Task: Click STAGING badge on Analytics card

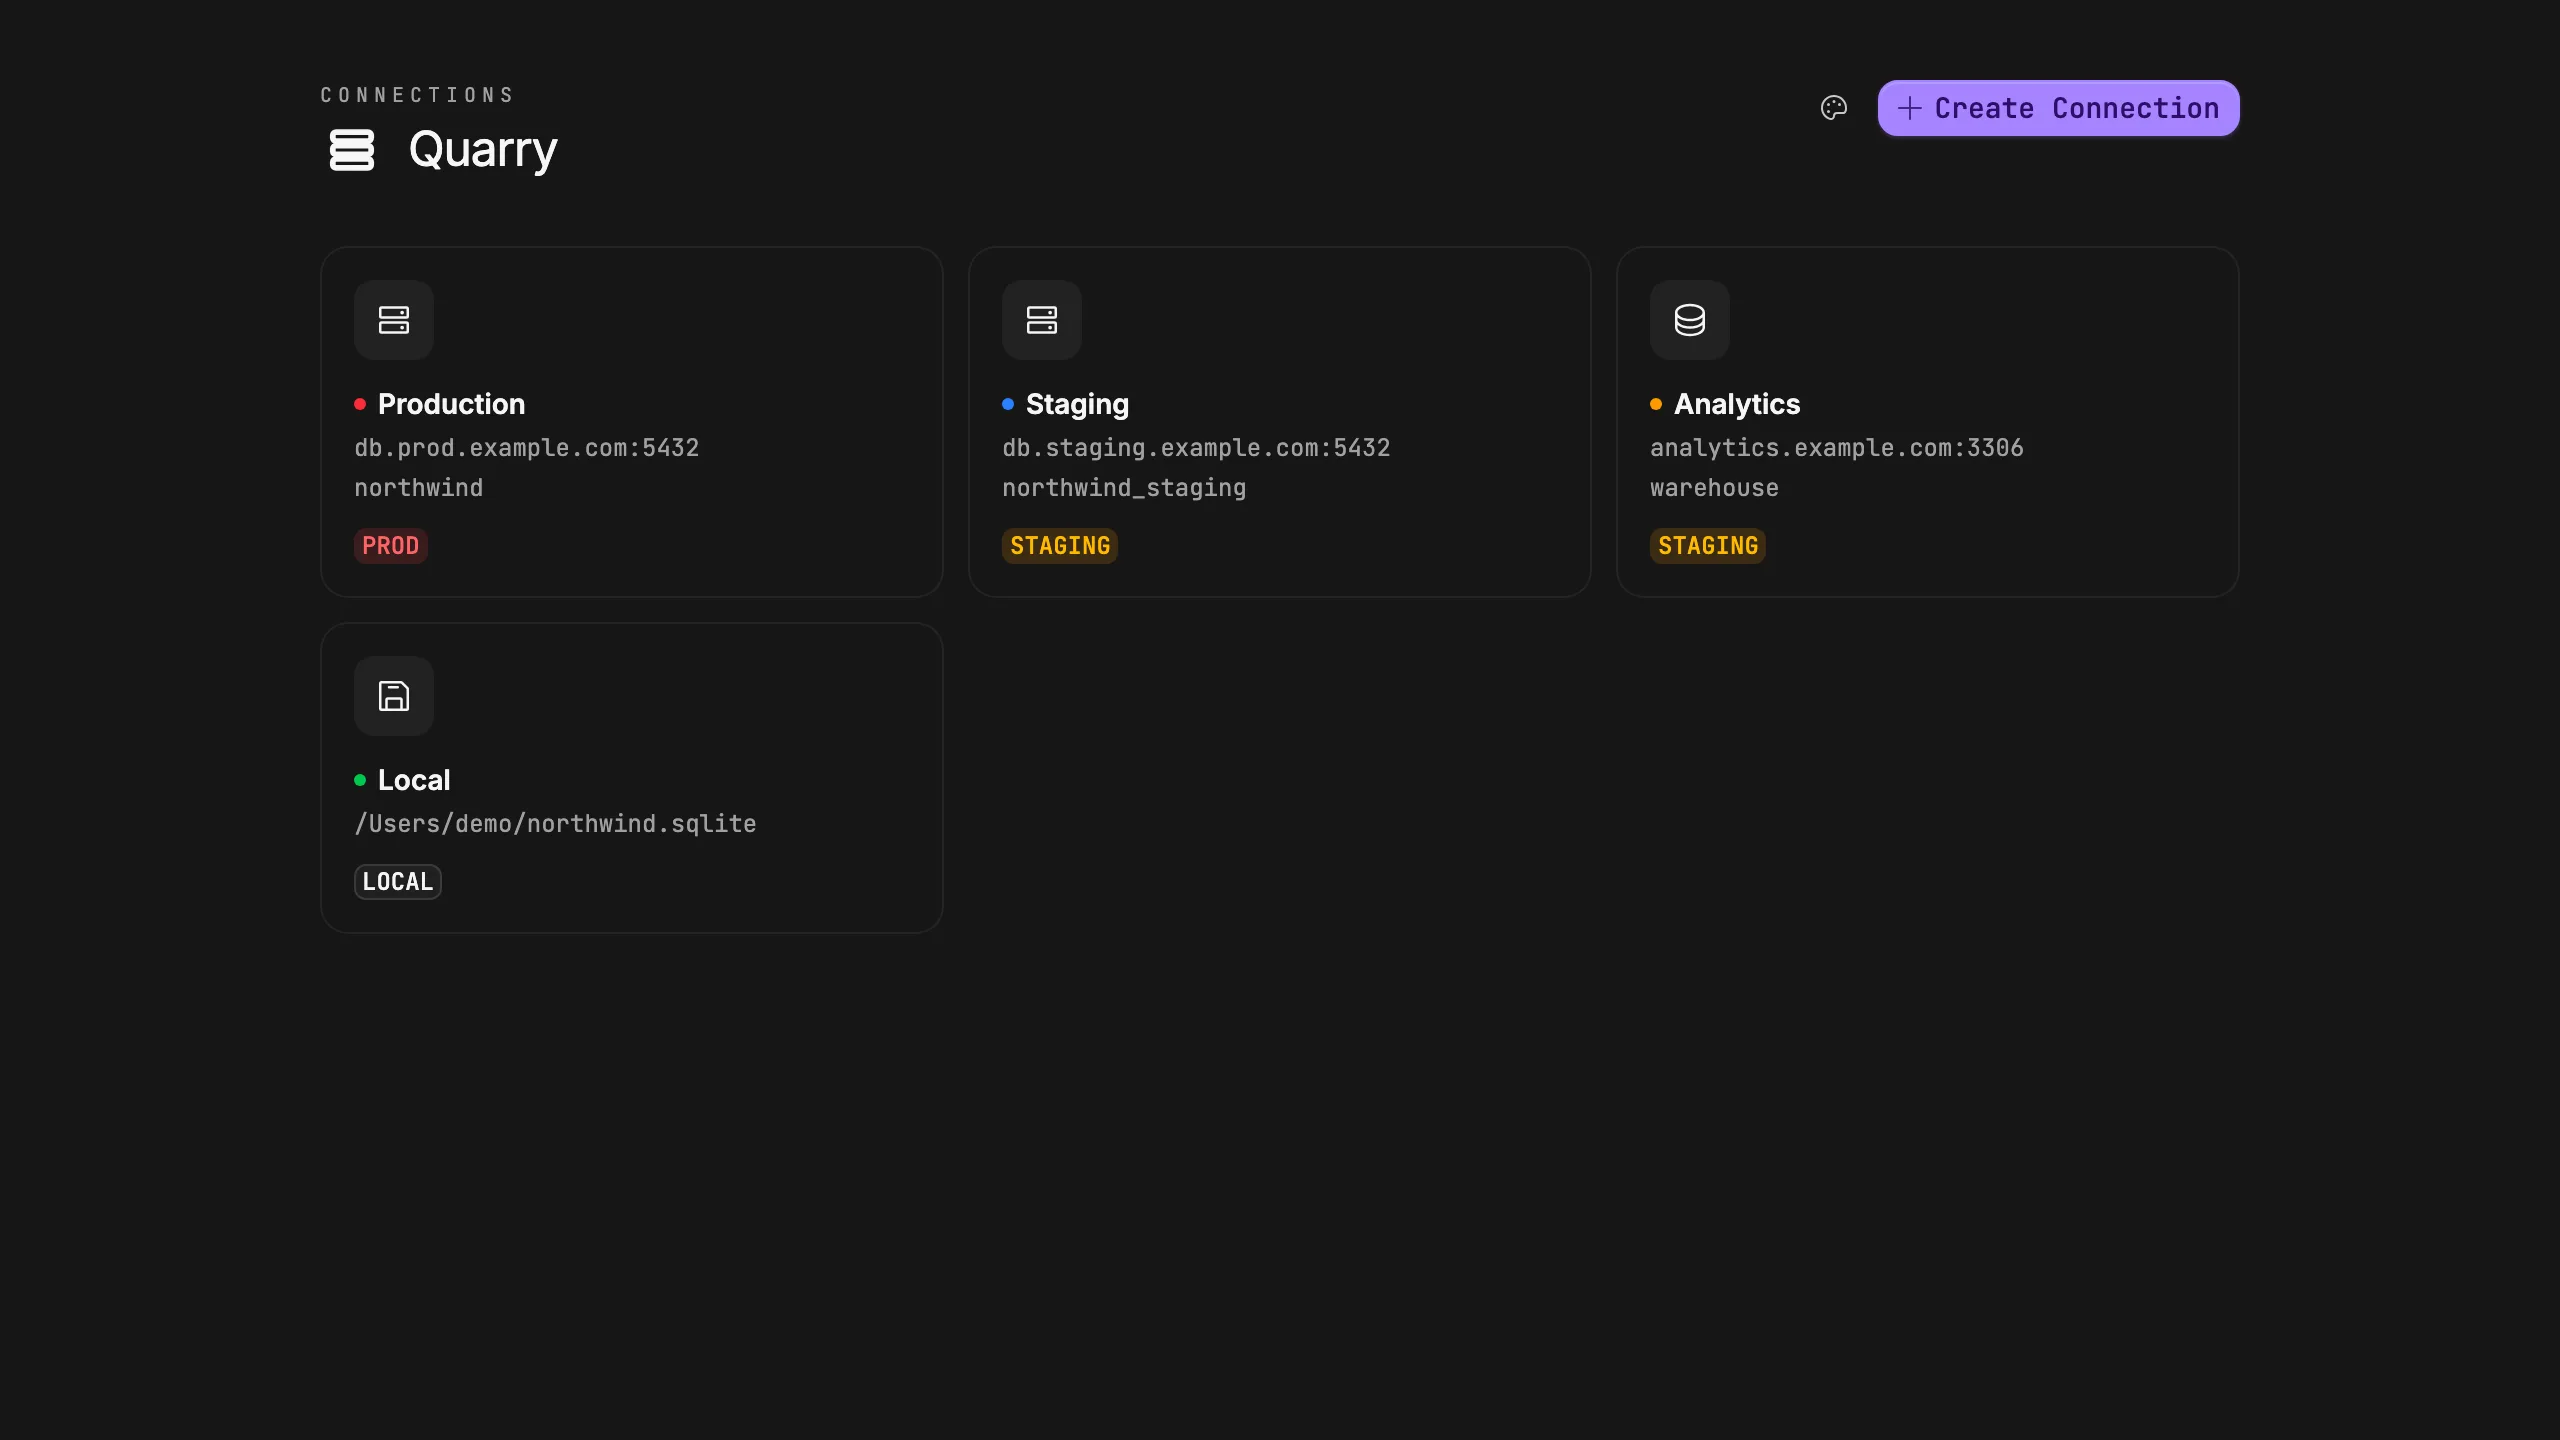Action: 1708,546
